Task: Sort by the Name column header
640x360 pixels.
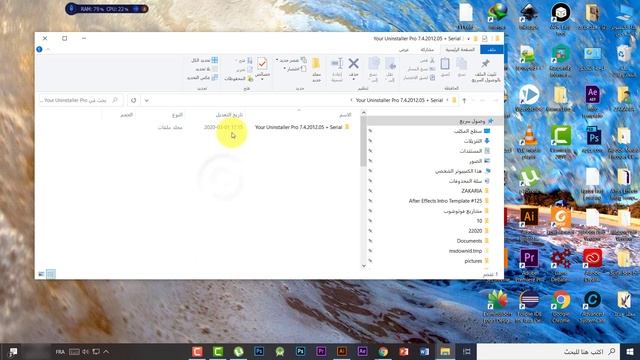Action: tap(345, 115)
